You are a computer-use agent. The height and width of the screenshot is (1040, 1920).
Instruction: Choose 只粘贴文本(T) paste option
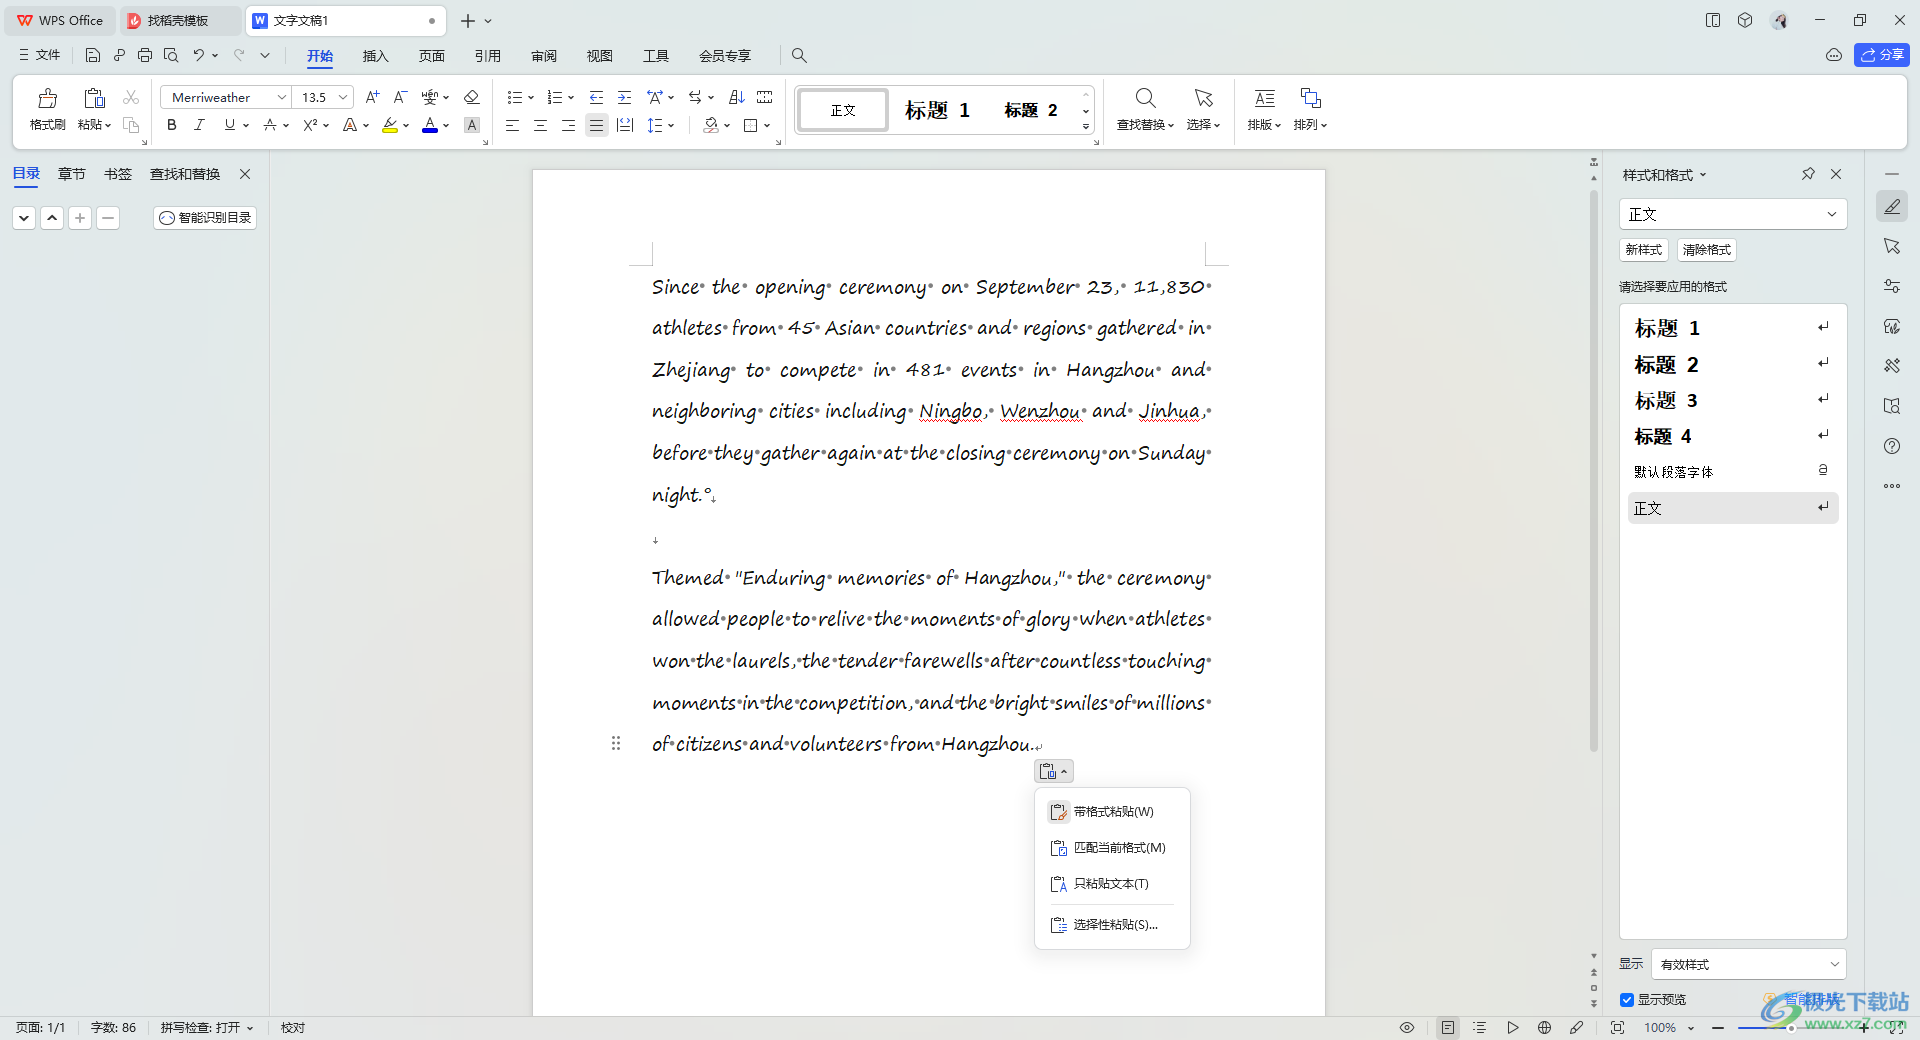pyautogui.click(x=1112, y=884)
